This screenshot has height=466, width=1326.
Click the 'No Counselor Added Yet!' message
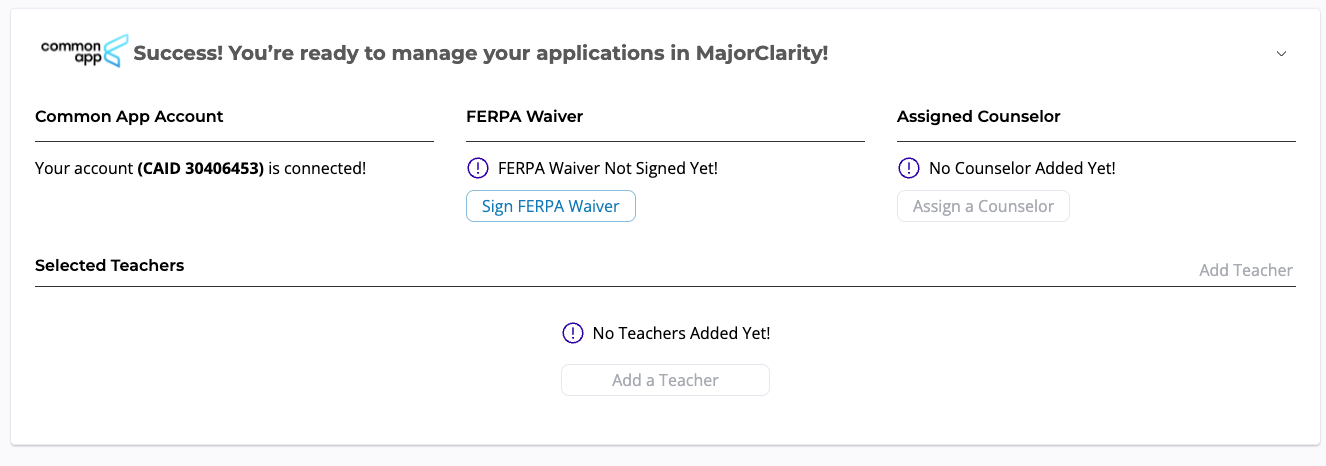point(1022,168)
